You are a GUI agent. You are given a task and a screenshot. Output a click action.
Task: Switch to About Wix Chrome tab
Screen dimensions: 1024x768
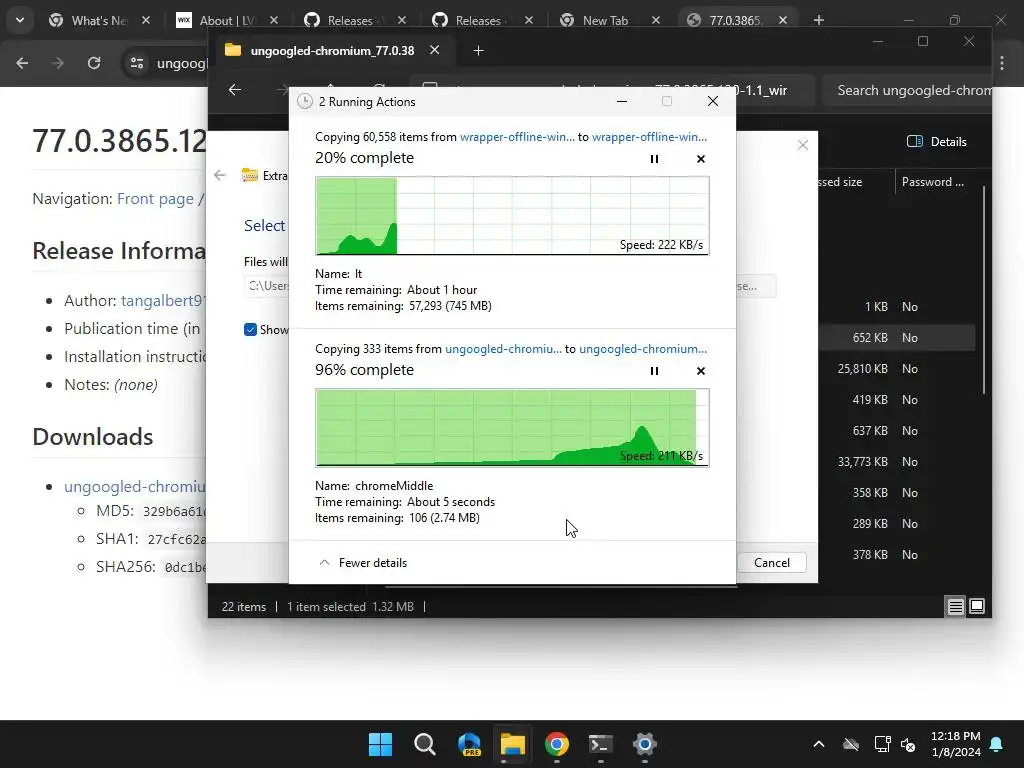226,20
